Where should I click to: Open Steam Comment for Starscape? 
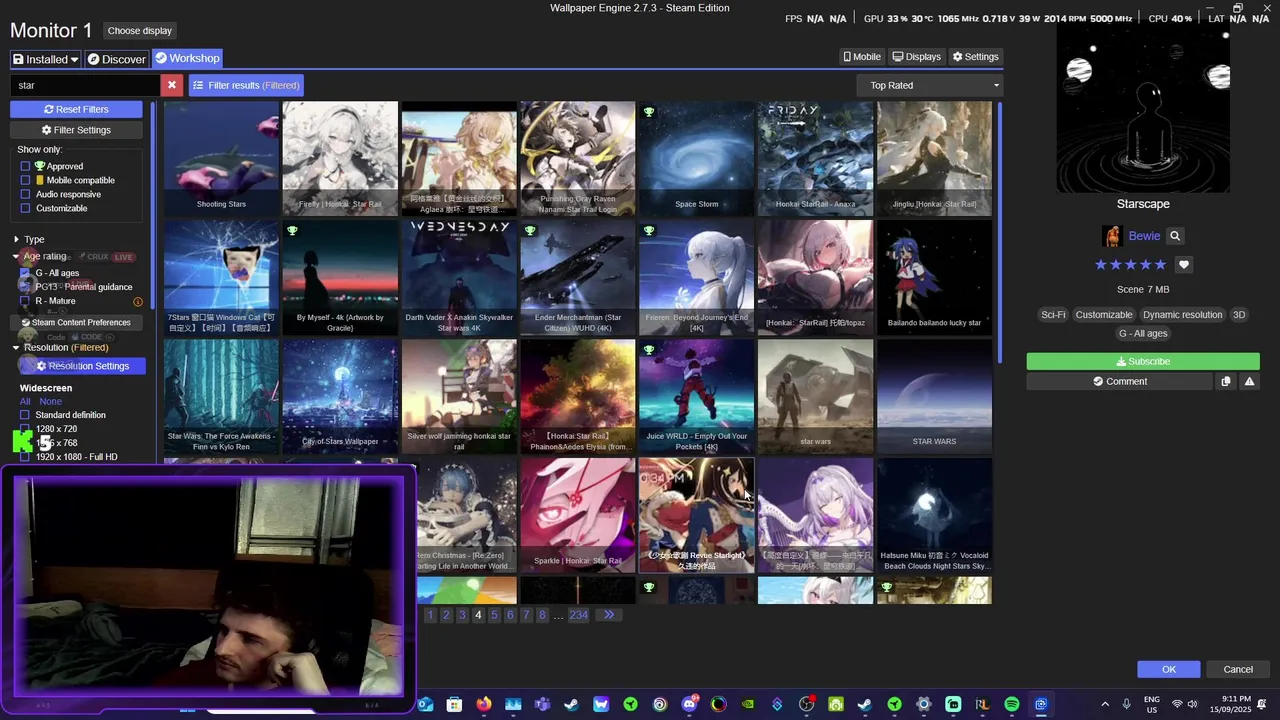click(1120, 381)
